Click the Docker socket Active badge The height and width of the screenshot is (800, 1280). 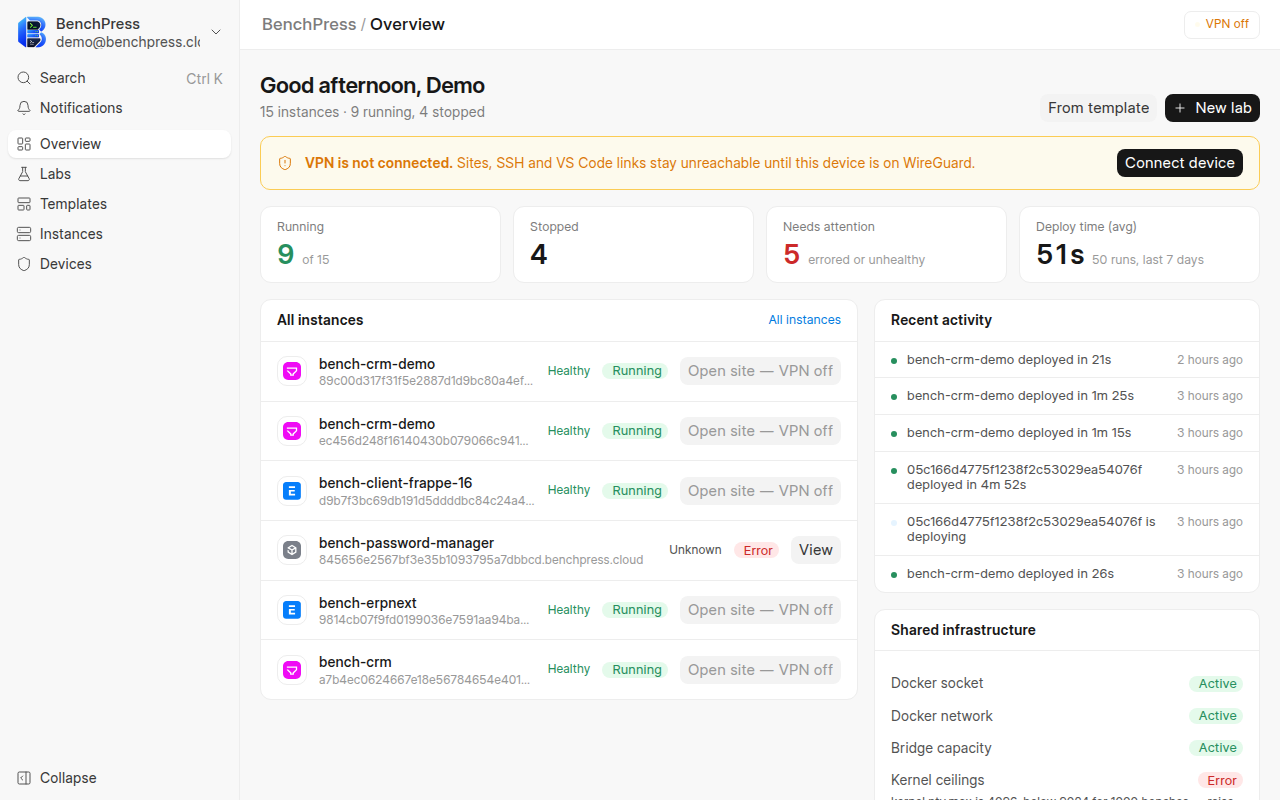pos(1217,684)
